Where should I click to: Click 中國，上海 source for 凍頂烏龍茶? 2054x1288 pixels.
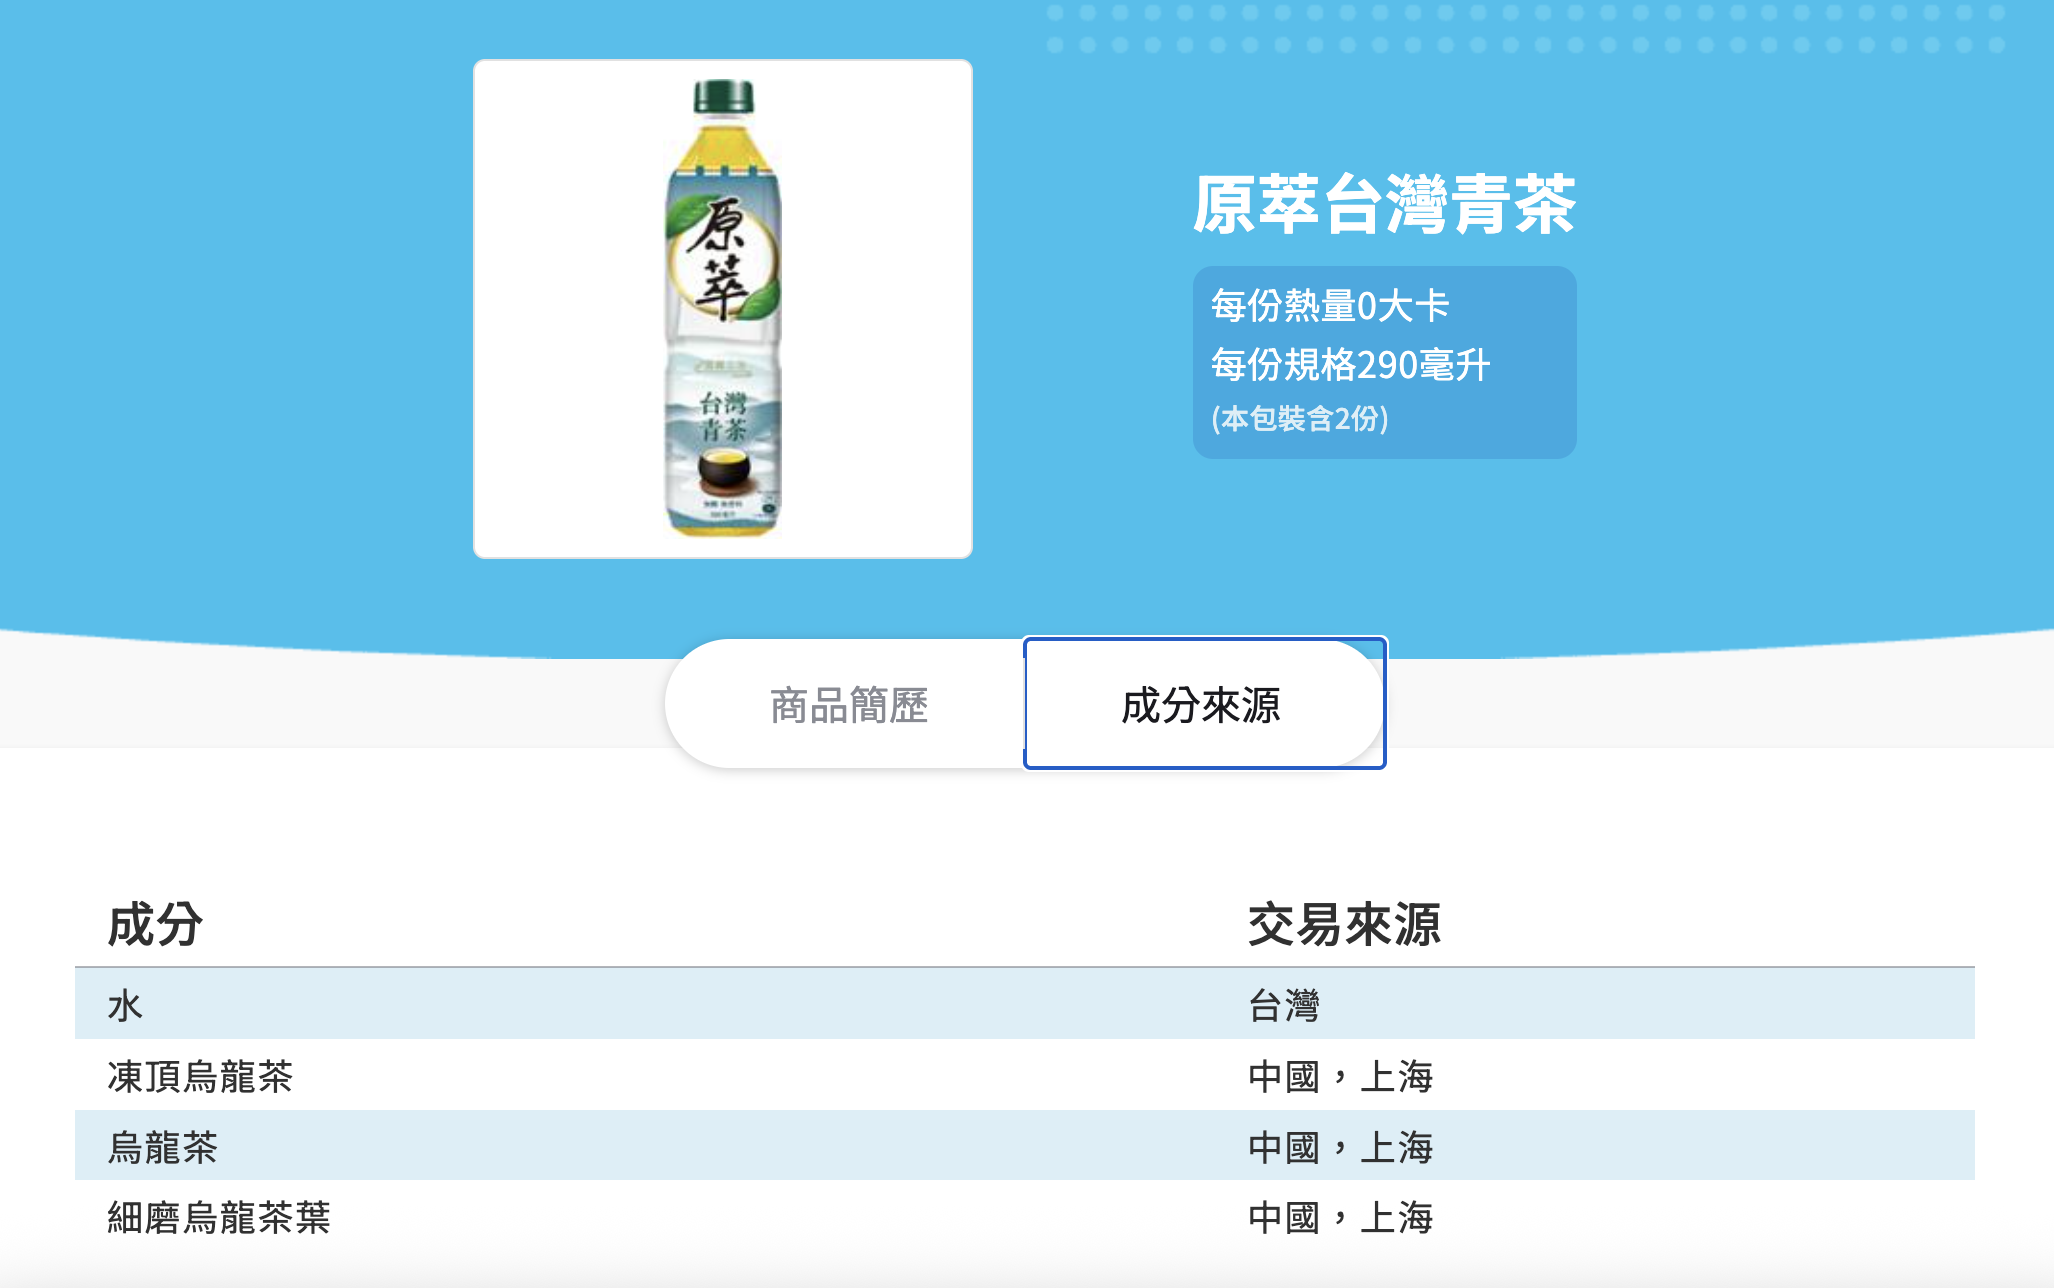pyautogui.click(x=1341, y=1076)
